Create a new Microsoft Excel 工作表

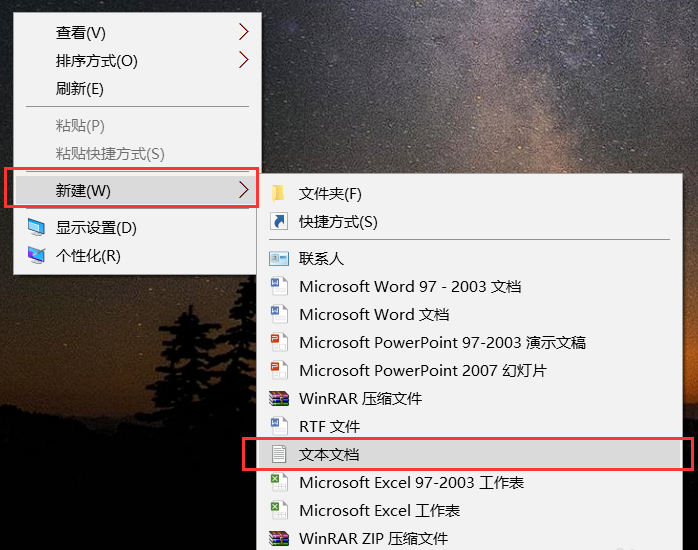(470, 510)
